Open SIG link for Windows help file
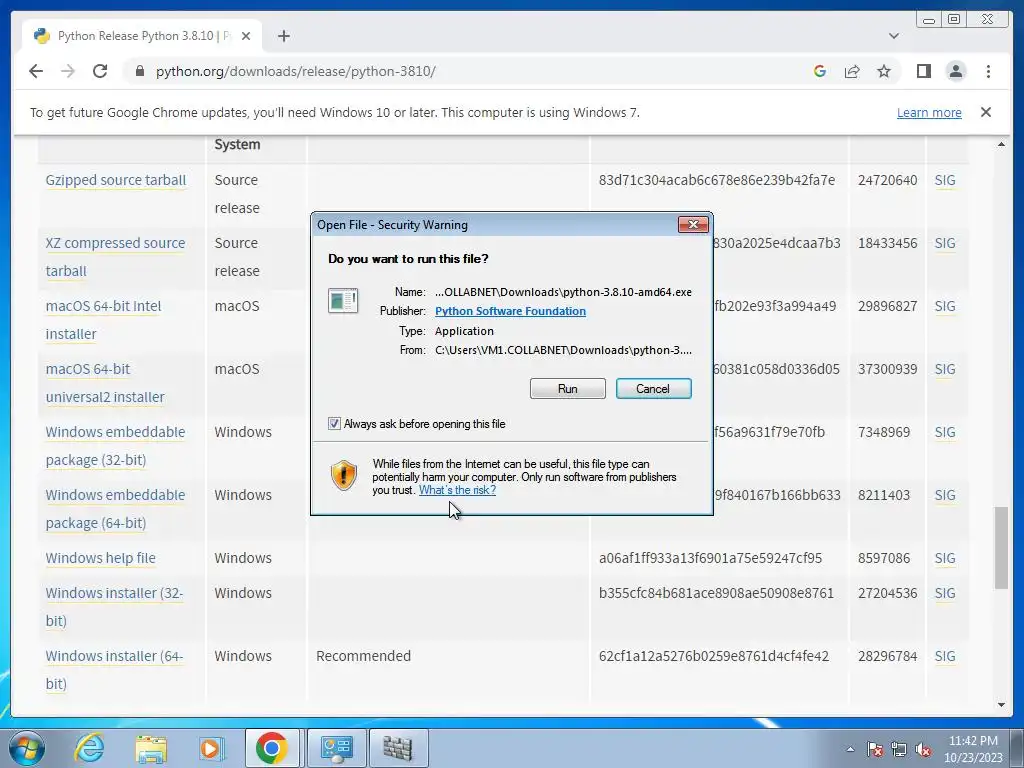The width and height of the screenshot is (1024, 768). (x=944, y=558)
